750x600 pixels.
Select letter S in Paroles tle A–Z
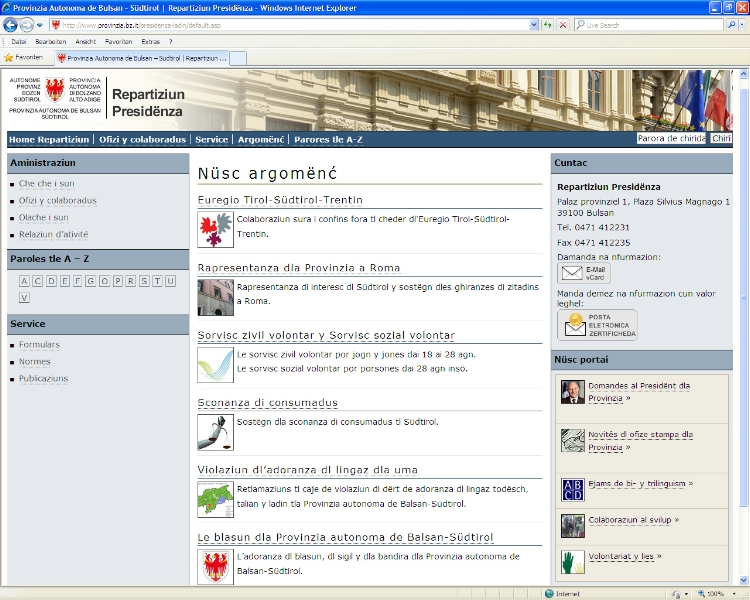[144, 281]
